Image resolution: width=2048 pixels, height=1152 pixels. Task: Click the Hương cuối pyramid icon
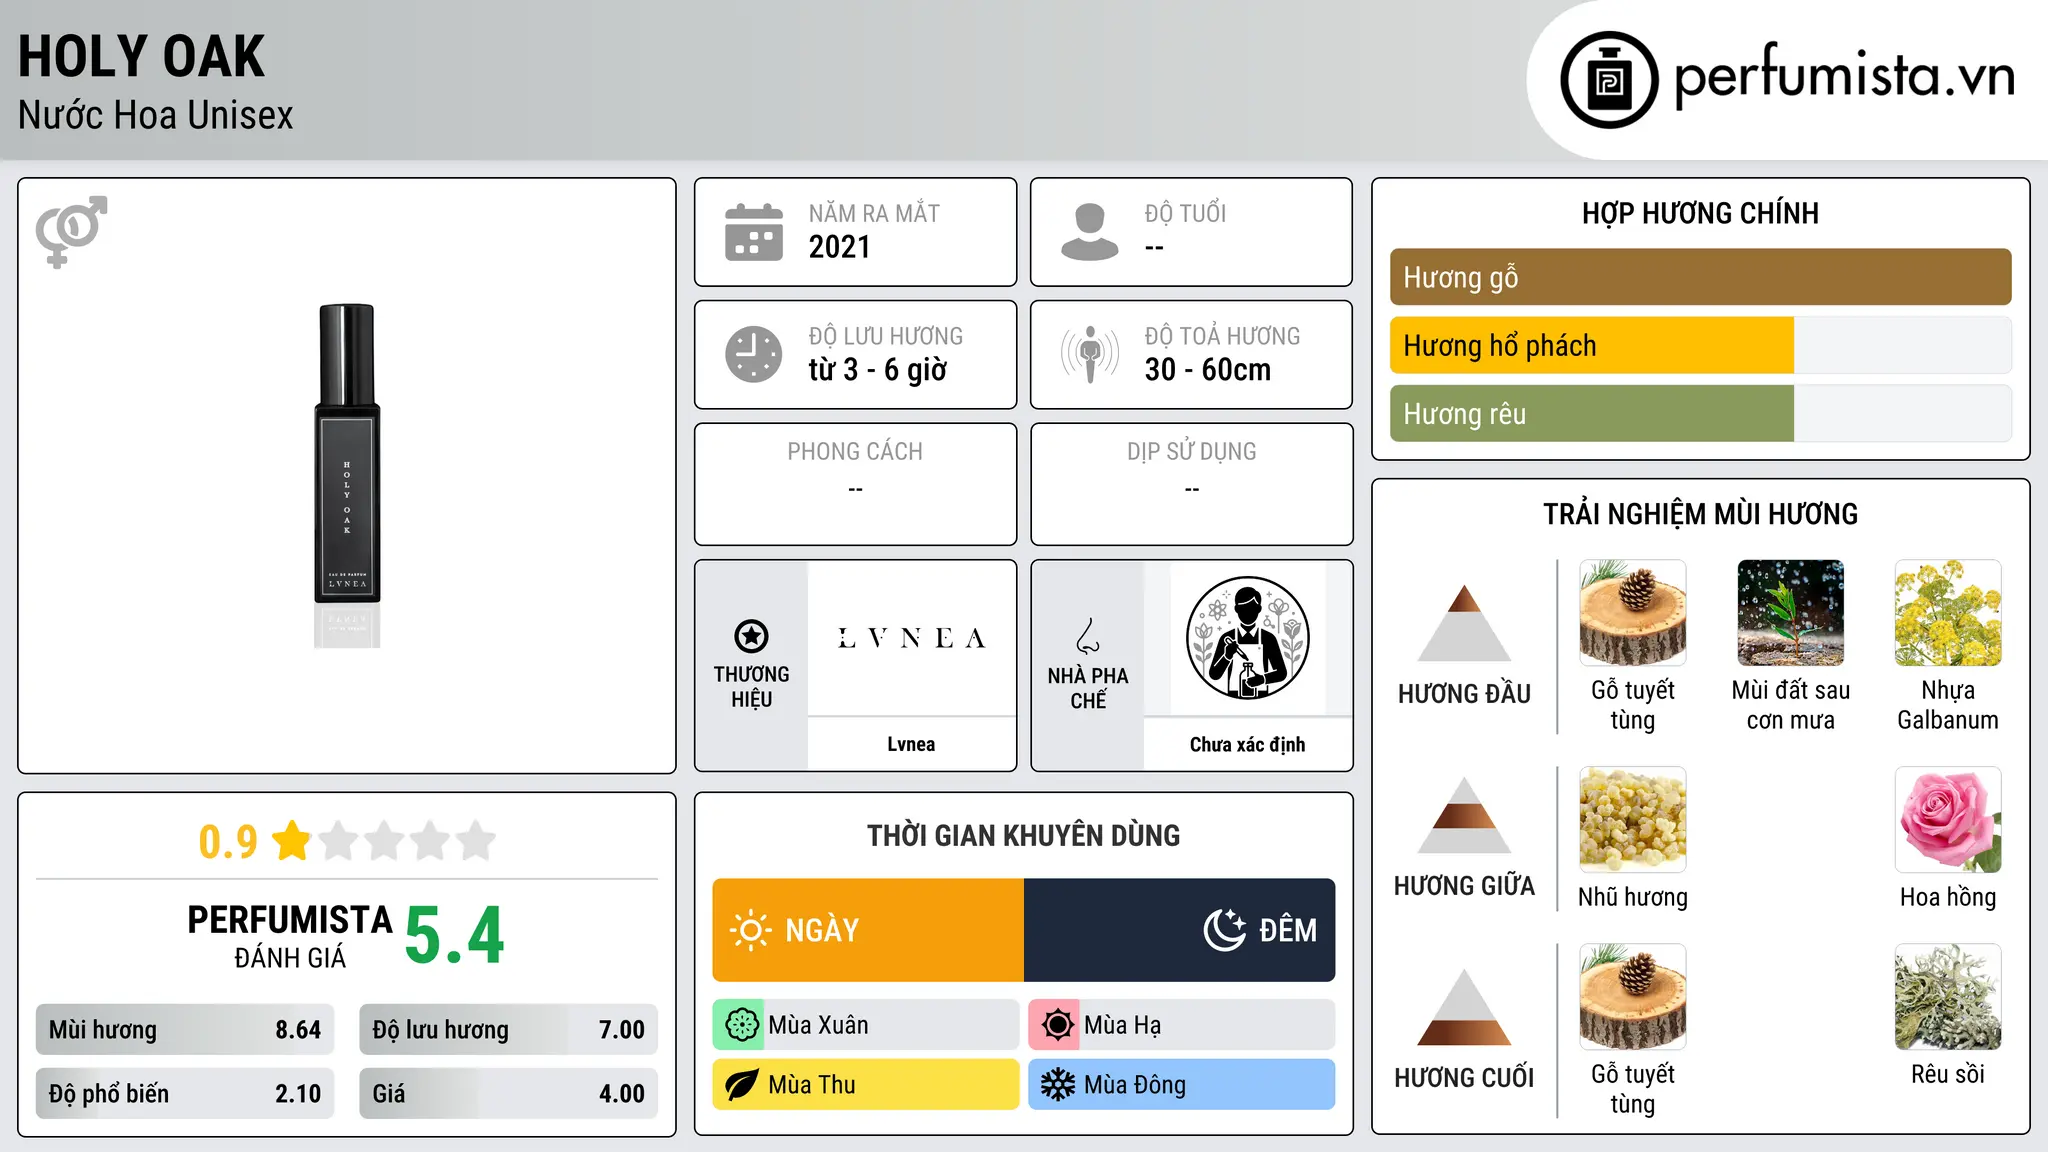click(x=1464, y=1007)
